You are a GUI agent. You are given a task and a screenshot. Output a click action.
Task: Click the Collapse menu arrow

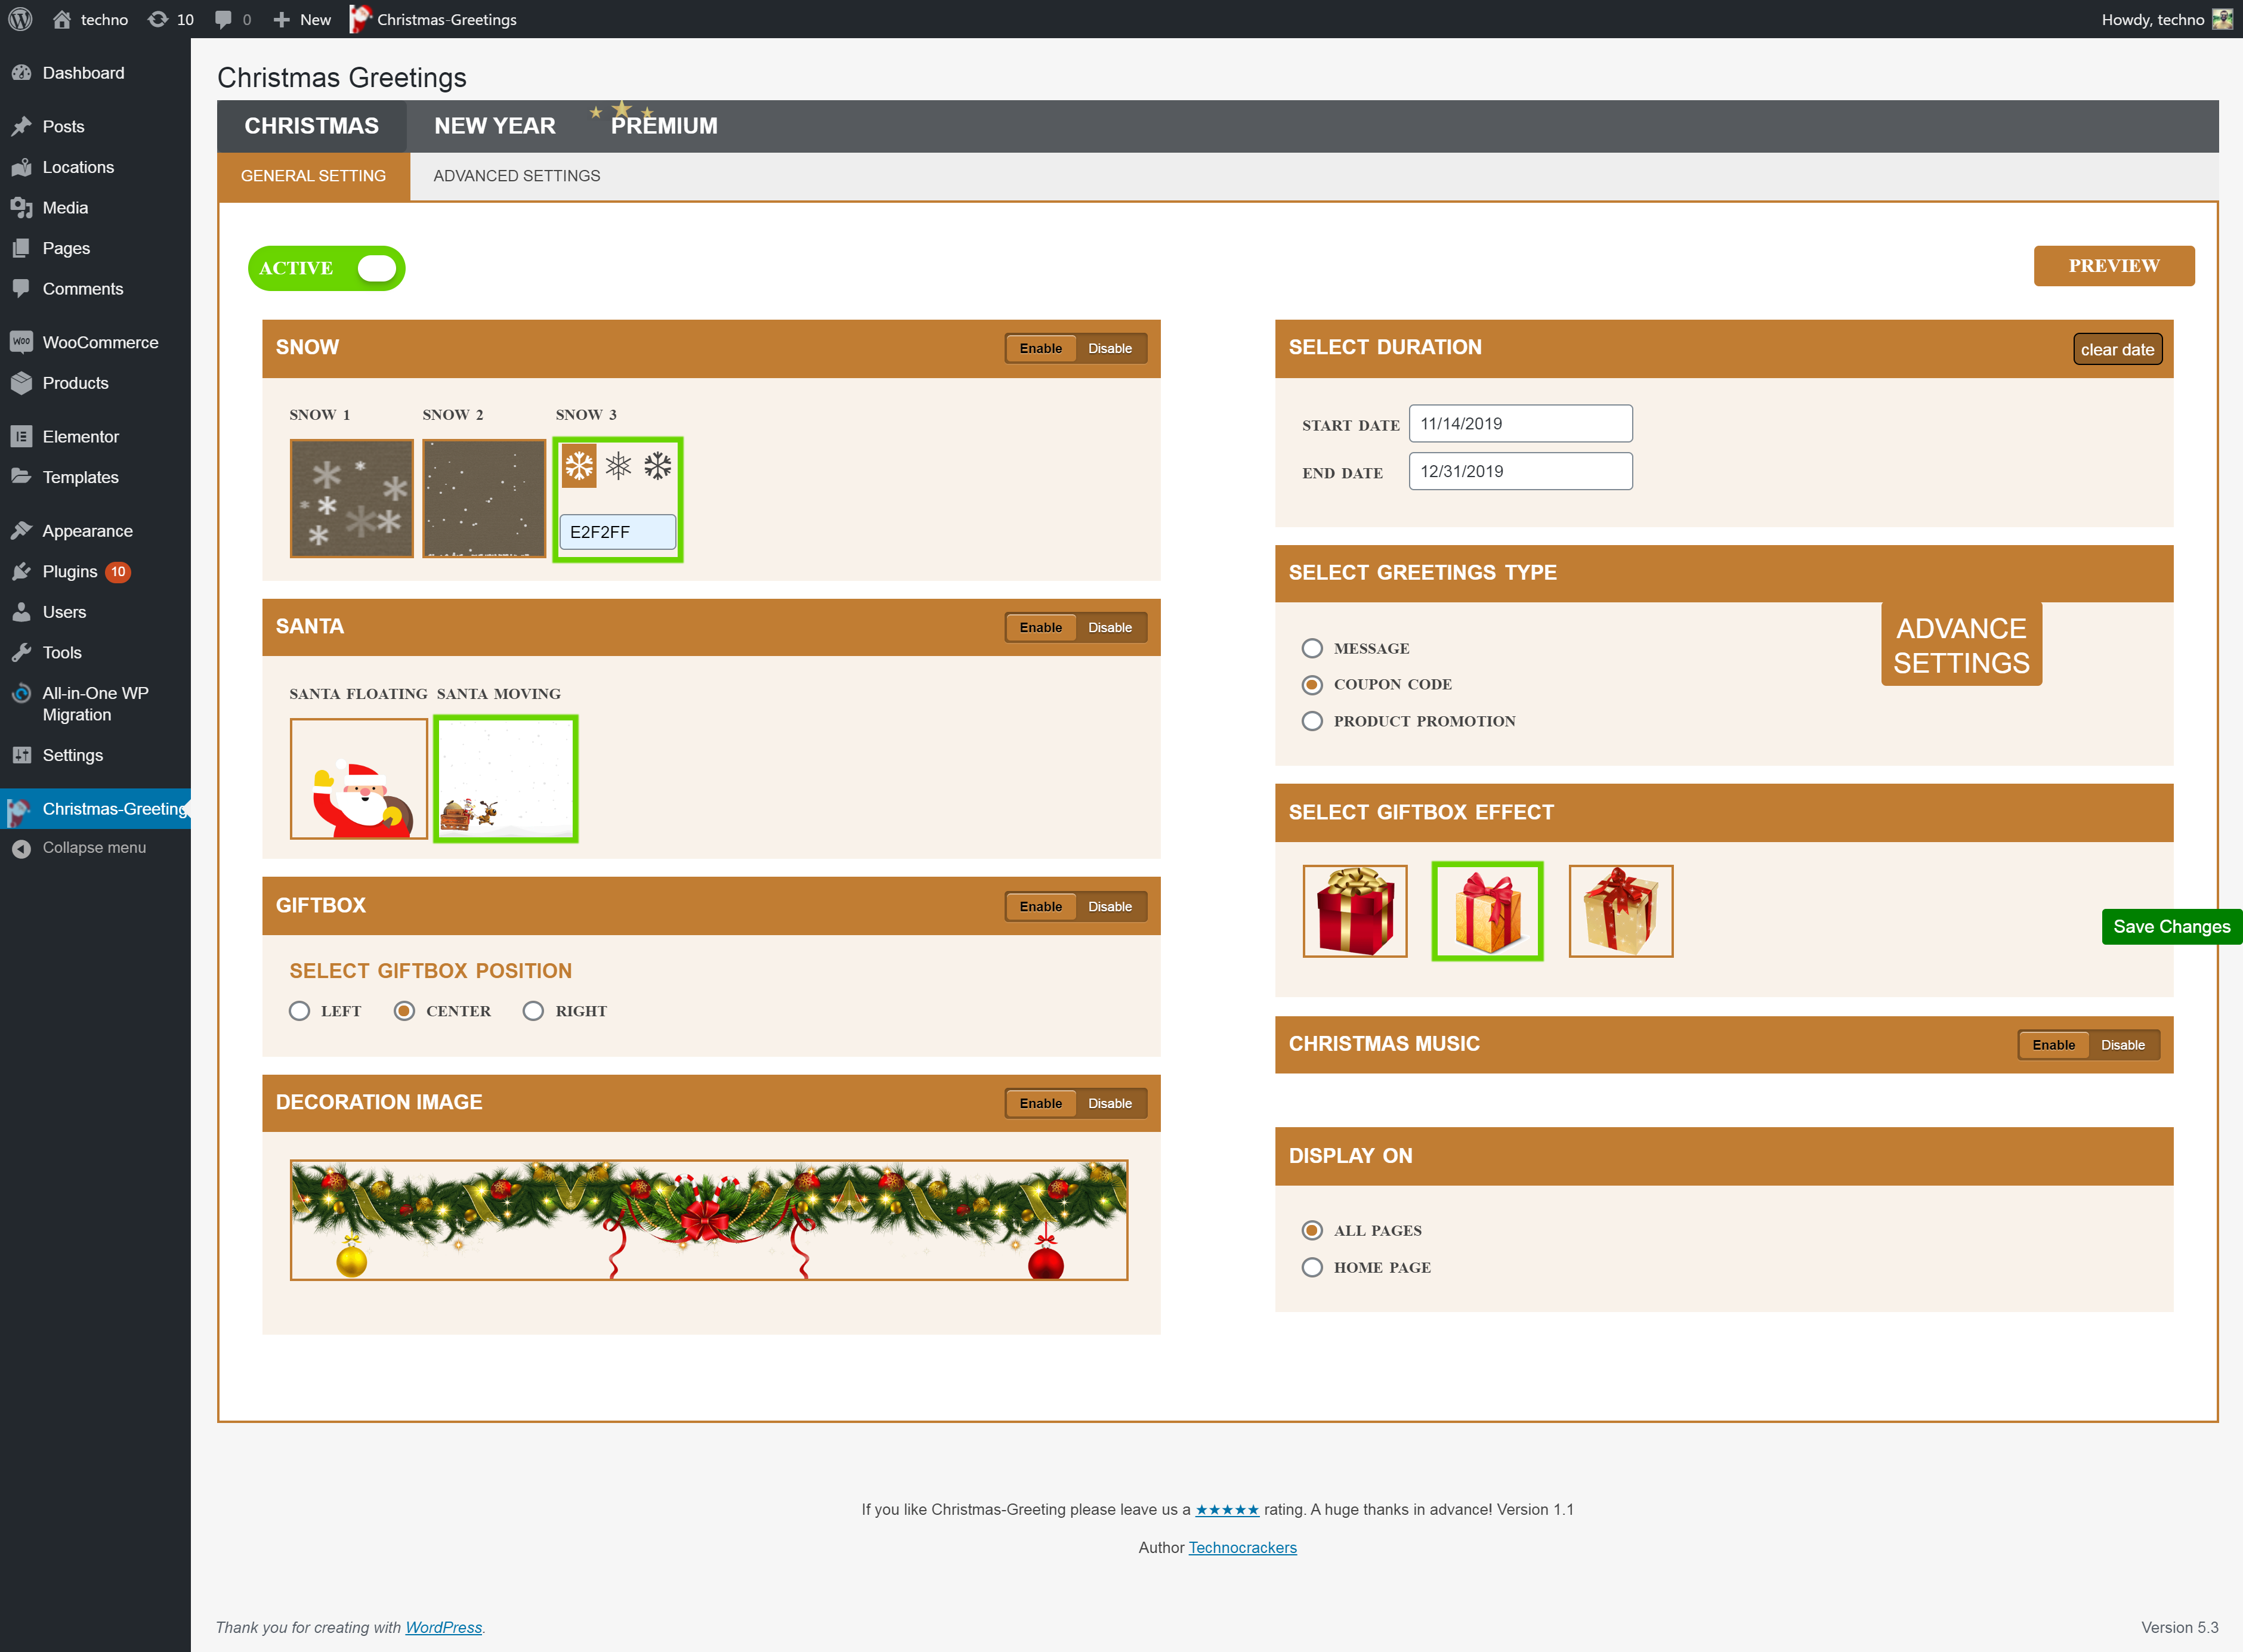pos(21,848)
